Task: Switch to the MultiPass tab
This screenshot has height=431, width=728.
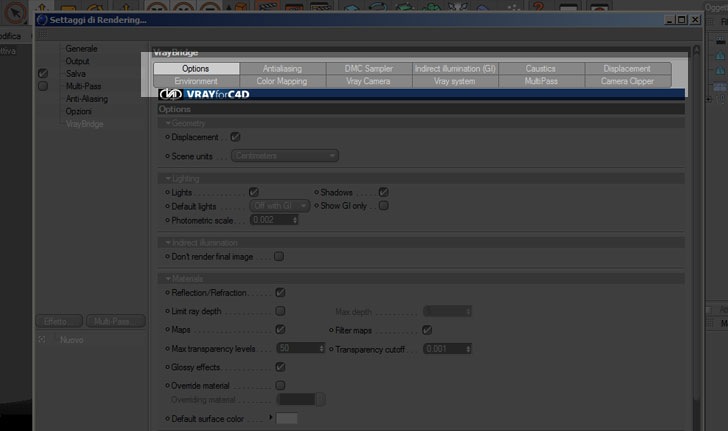Action: pyautogui.click(x=541, y=81)
